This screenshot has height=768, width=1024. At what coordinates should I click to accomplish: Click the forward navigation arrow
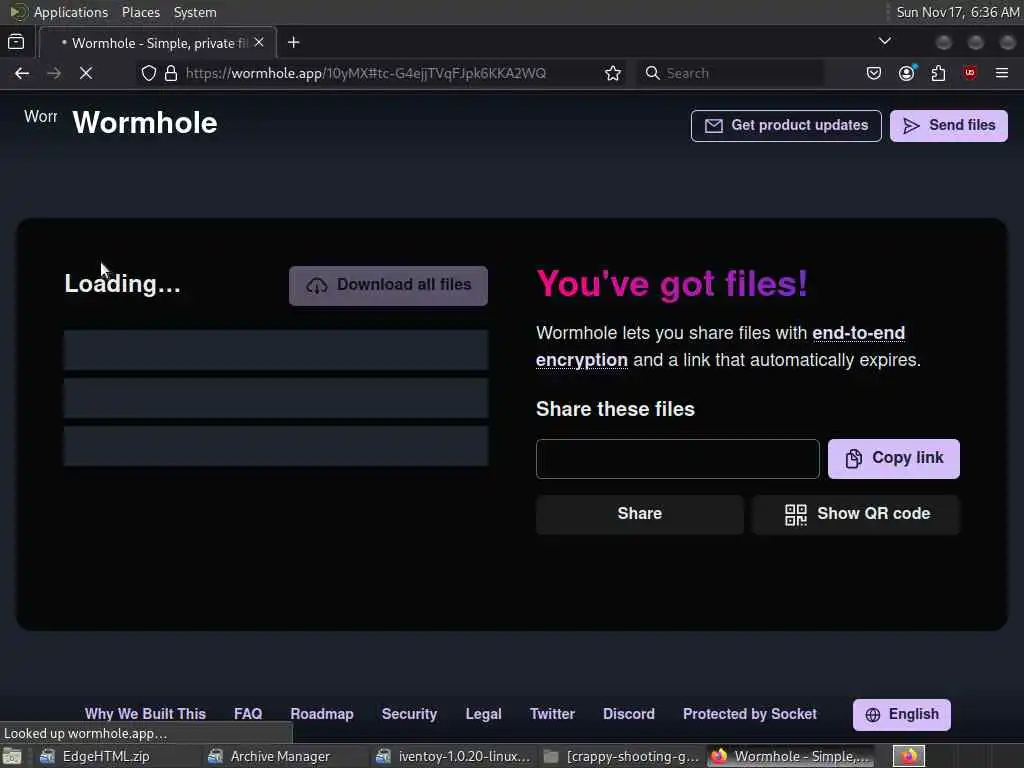point(54,73)
